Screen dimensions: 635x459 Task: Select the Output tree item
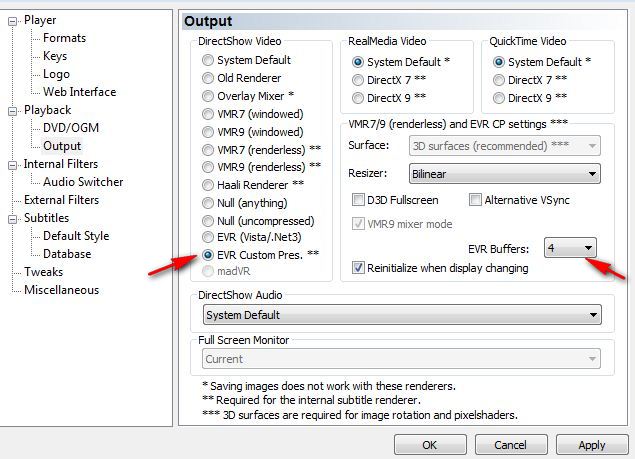(x=62, y=146)
